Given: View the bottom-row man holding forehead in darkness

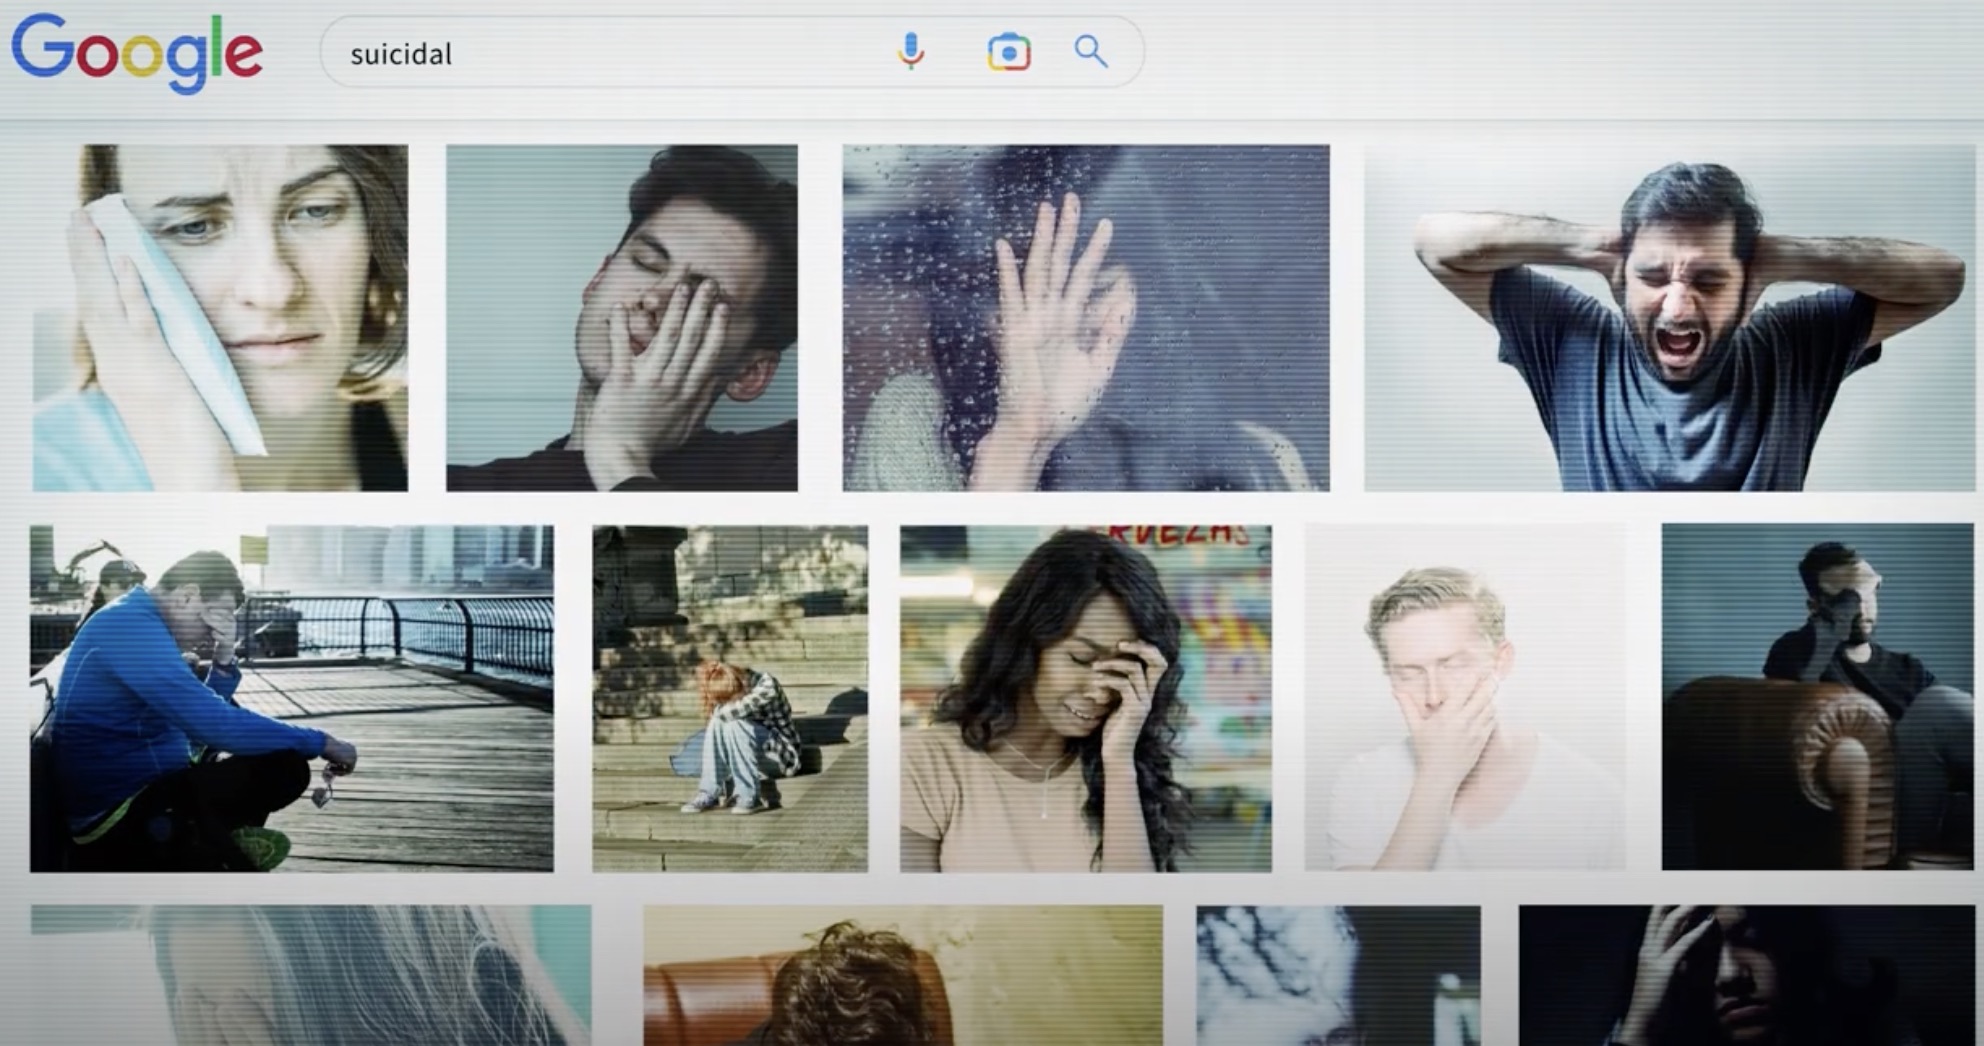Looking at the screenshot, I should coord(1746,975).
